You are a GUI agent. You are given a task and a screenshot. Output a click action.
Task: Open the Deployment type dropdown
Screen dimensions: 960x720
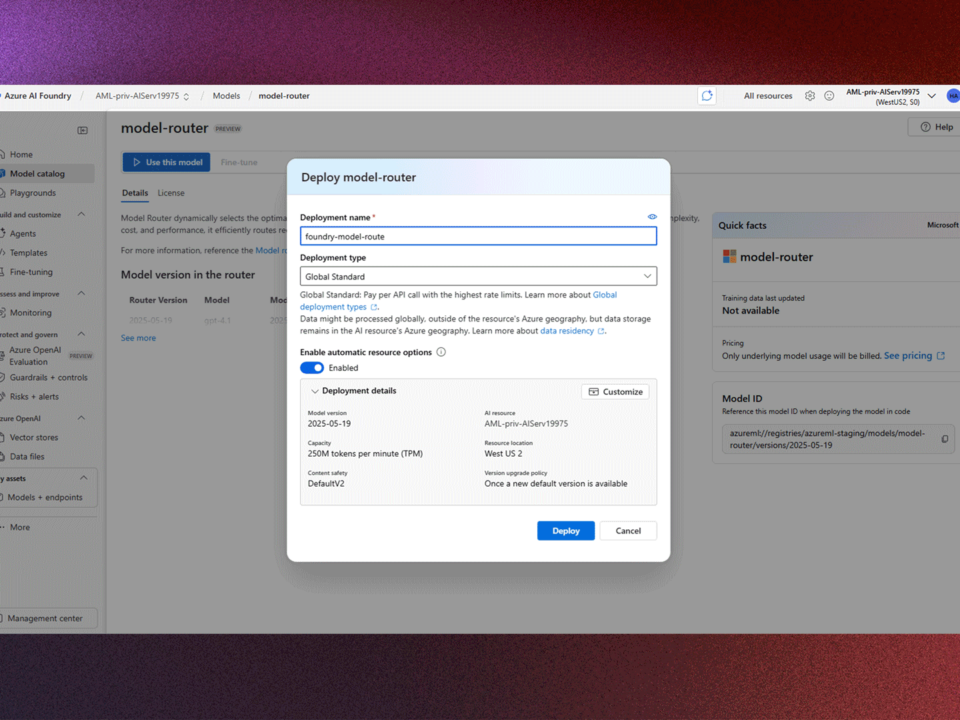click(x=478, y=276)
